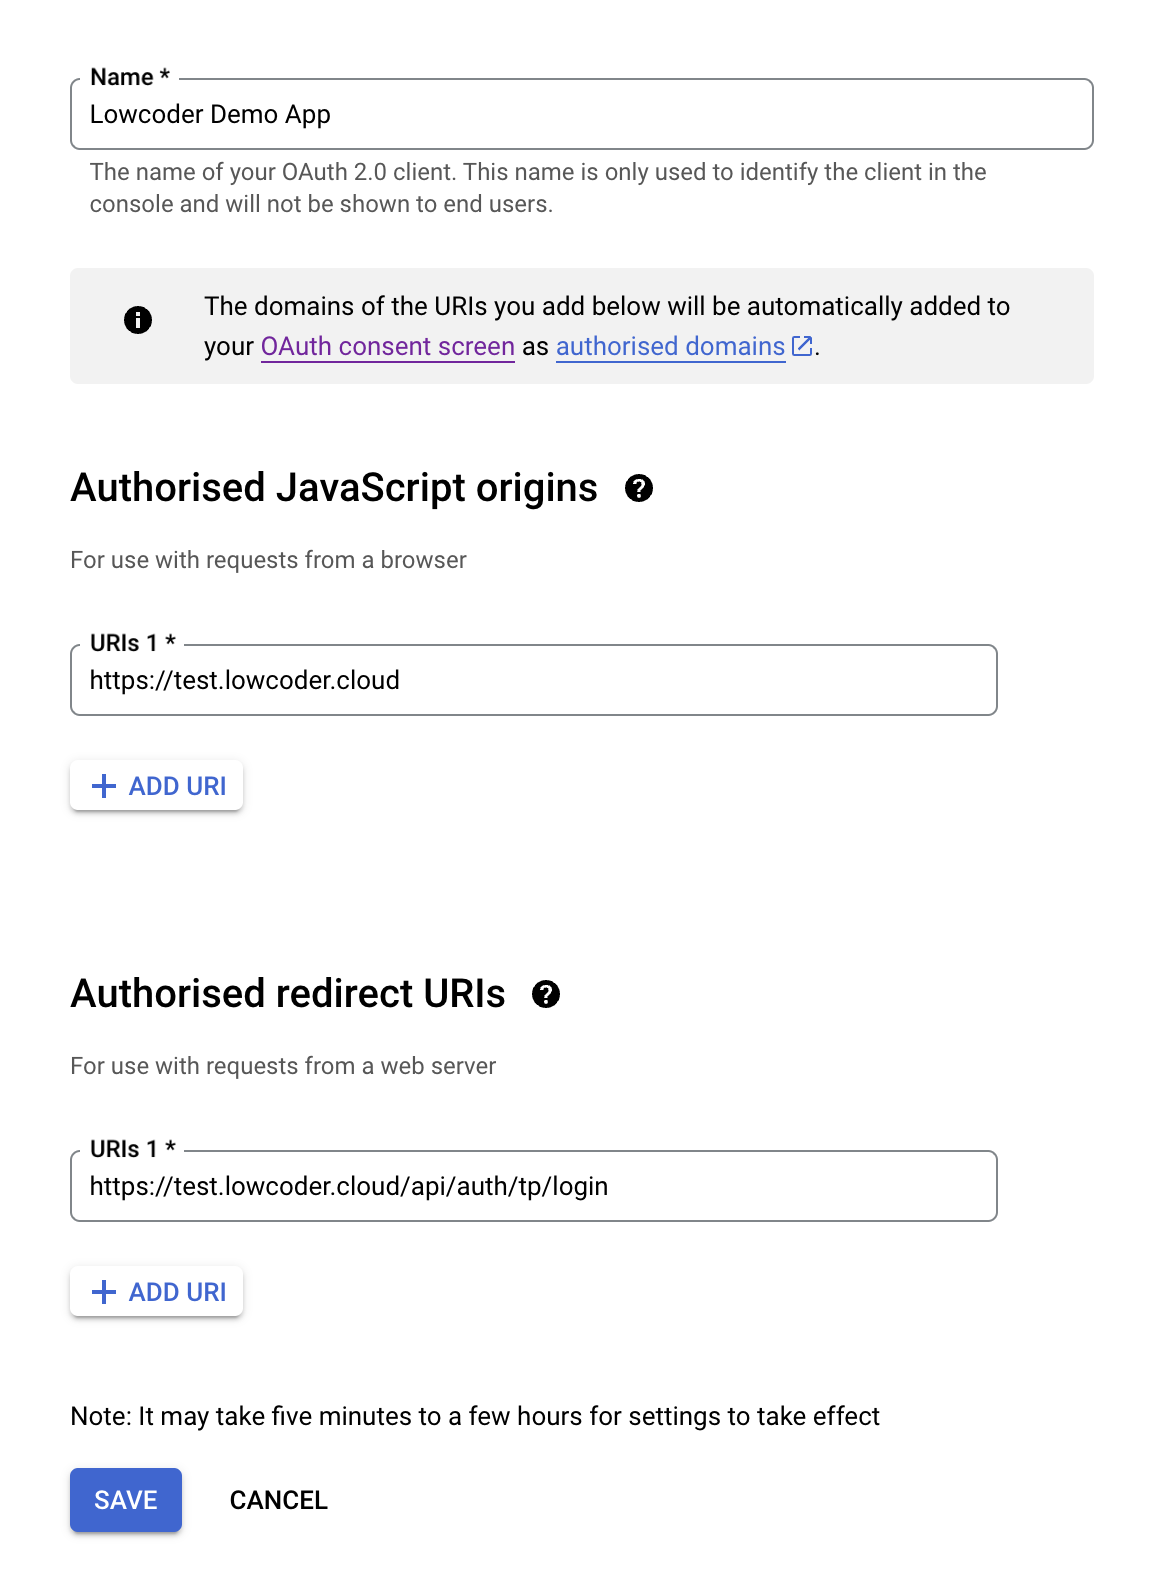Click external link icon after authorised domains
This screenshot has width=1158, height=1592.
point(802,346)
